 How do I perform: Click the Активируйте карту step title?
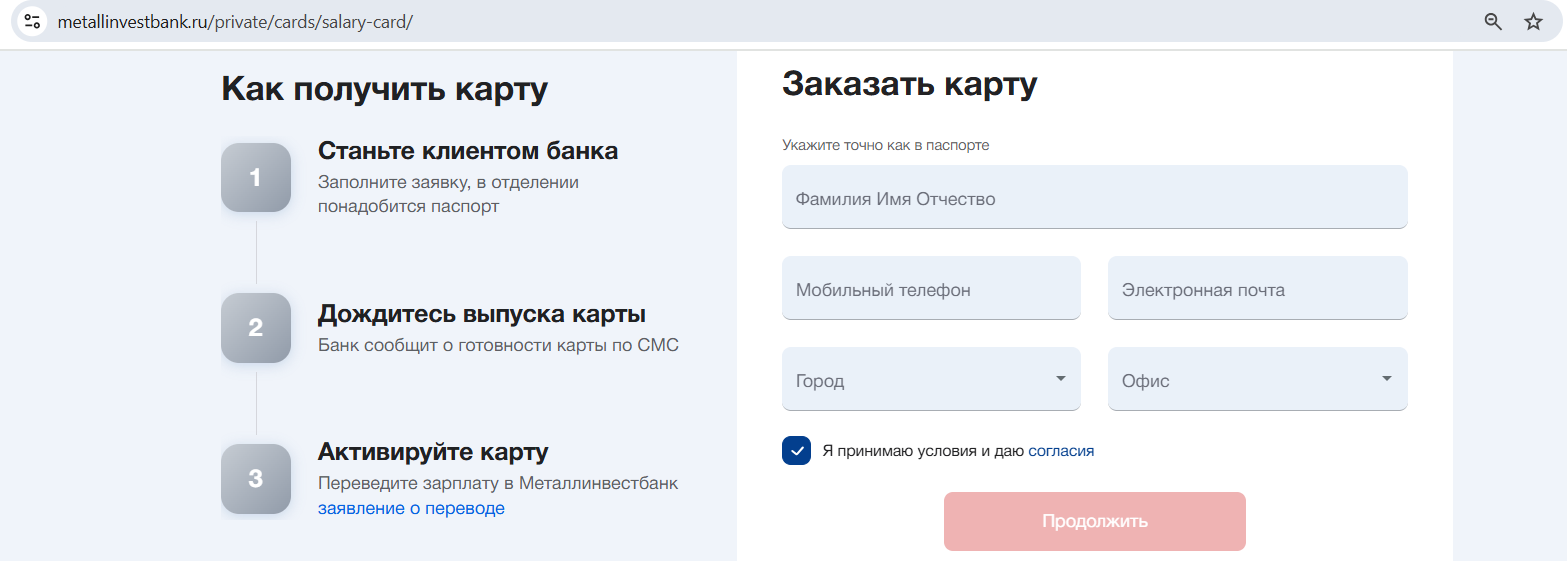point(432,452)
